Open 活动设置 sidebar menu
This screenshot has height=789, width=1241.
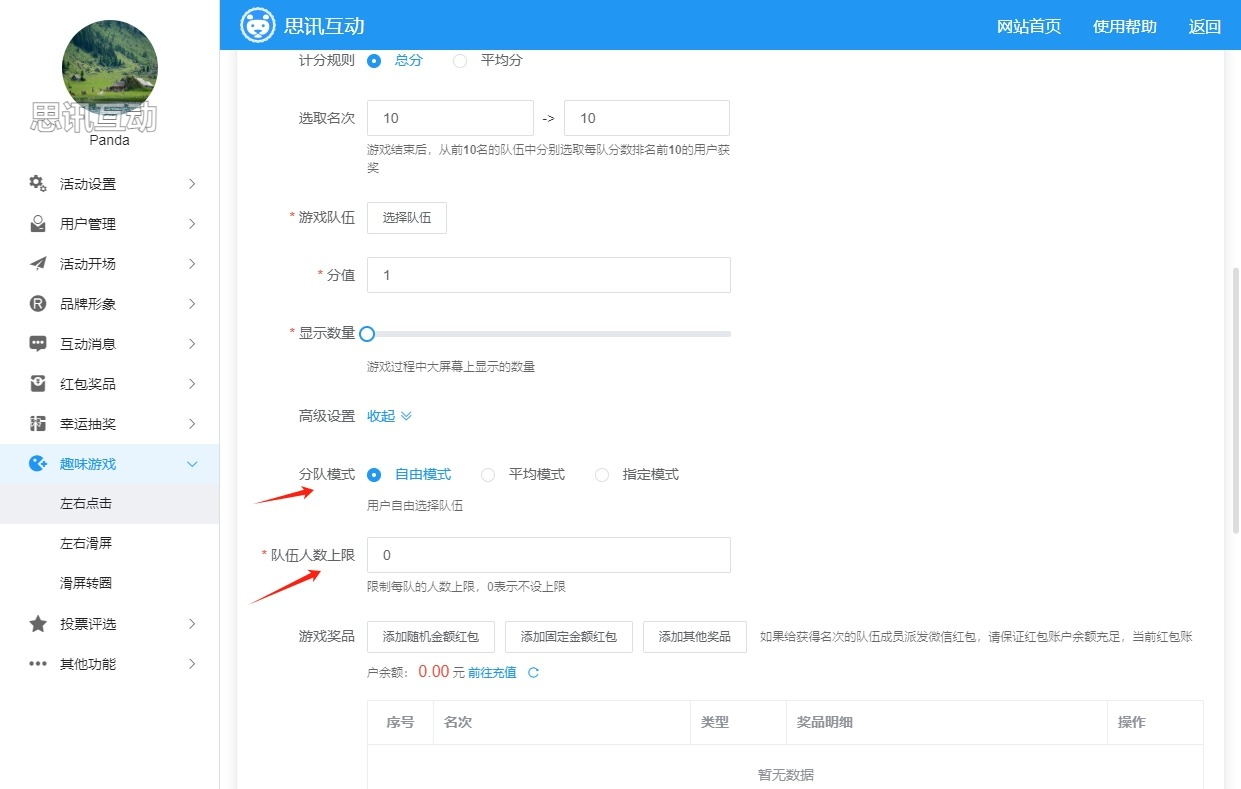tap(109, 183)
